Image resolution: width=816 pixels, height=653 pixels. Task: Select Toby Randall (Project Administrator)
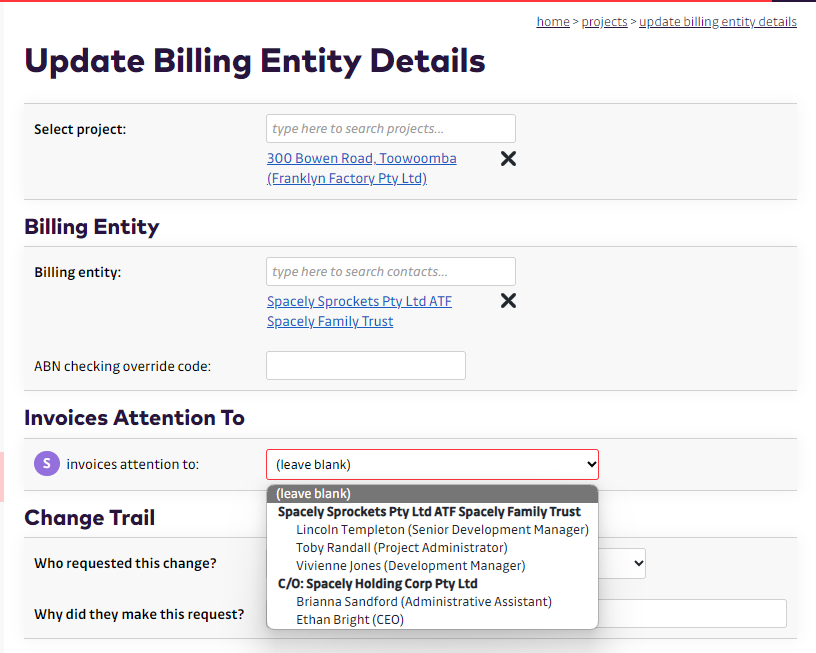click(402, 547)
